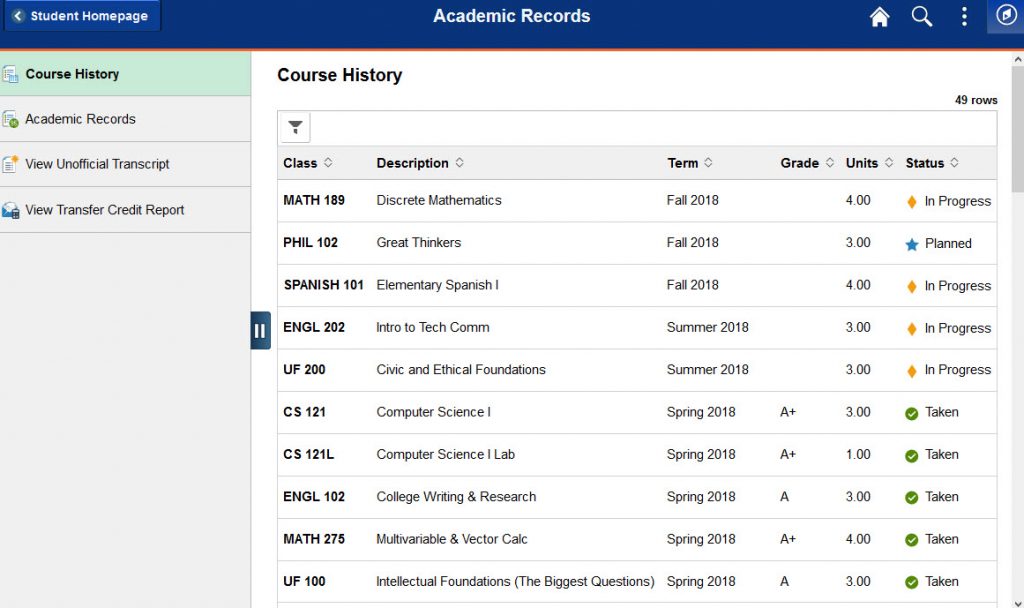This screenshot has width=1024, height=608.
Task: Click College Writing & Research description
Action: 456,496
